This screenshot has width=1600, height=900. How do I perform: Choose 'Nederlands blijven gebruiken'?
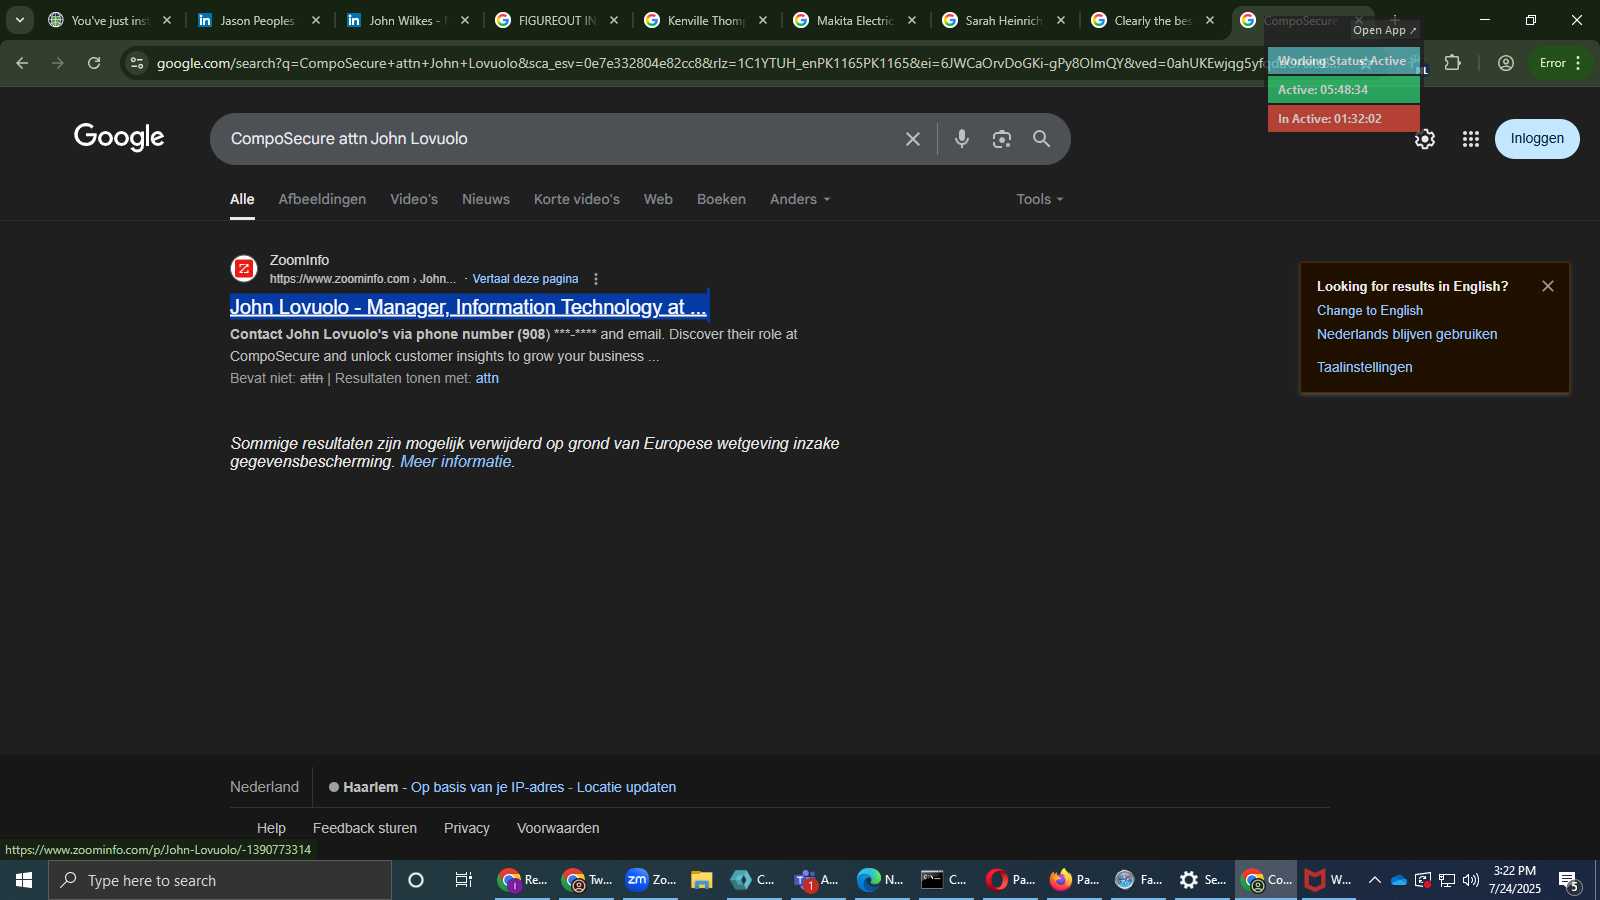(x=1406, y=334)
